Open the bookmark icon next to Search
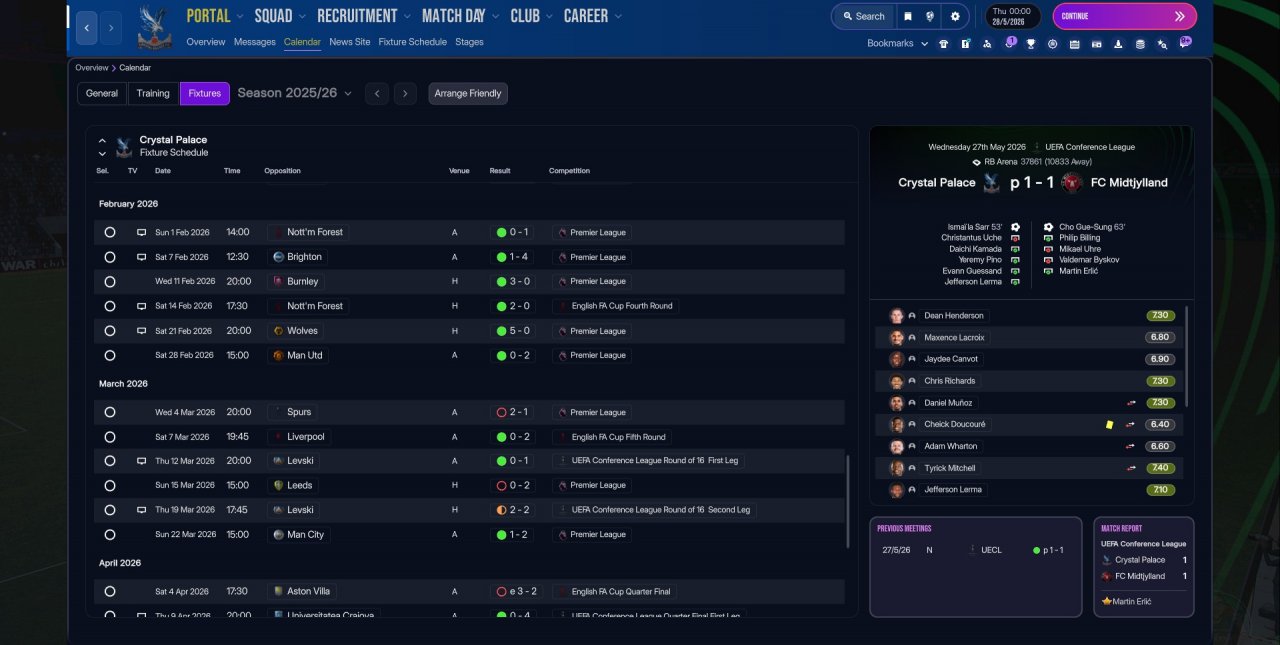 pos(907,16)
